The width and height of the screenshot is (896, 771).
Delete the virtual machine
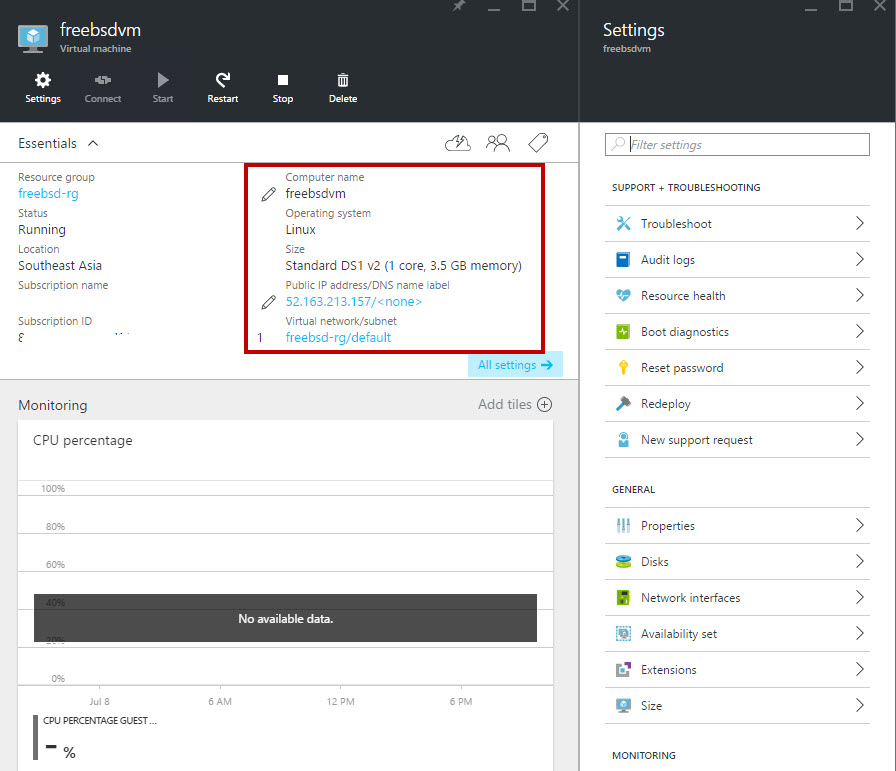coord(343,87)
